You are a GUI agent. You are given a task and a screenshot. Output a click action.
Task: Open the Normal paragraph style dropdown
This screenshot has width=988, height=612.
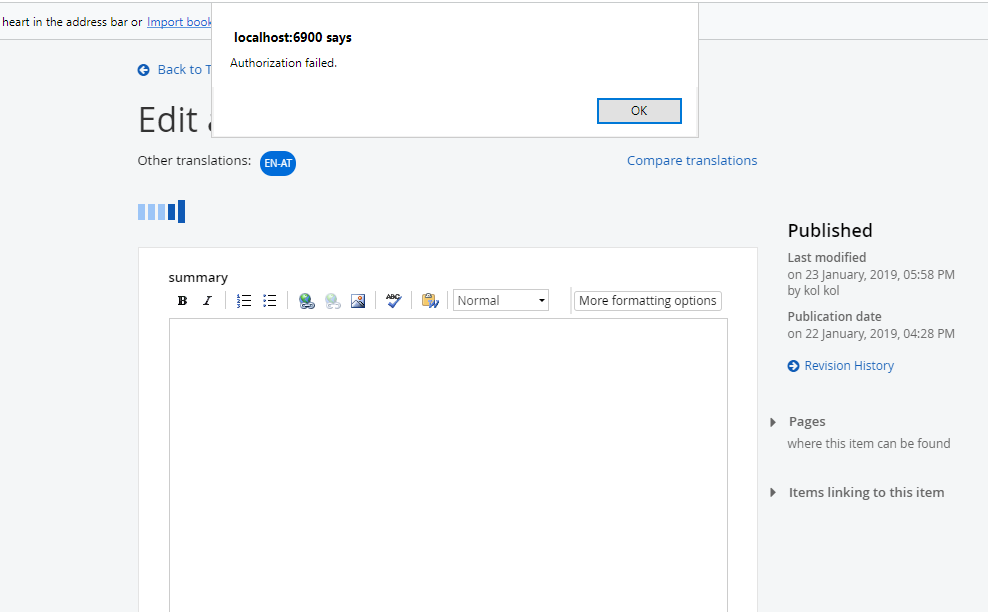point(501,301)
